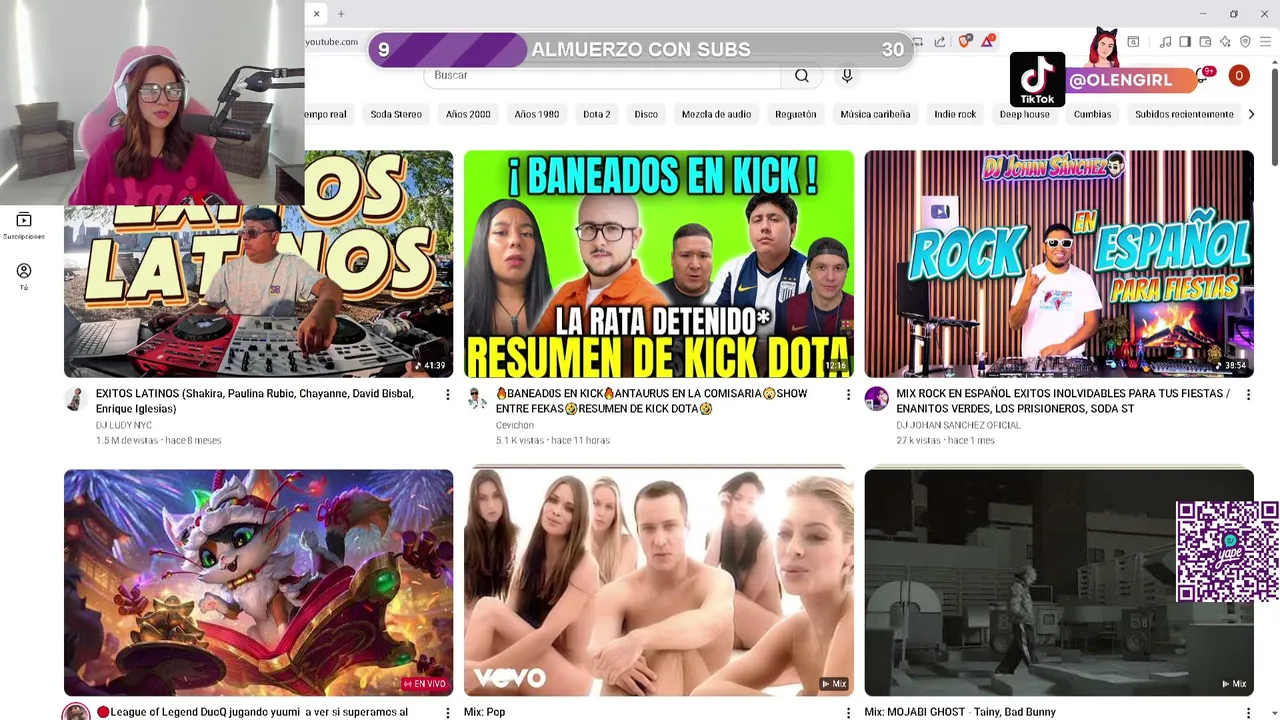Open the browser hamburger menu
This screenshot has height=720, width=1280.
click(1265, 41)
